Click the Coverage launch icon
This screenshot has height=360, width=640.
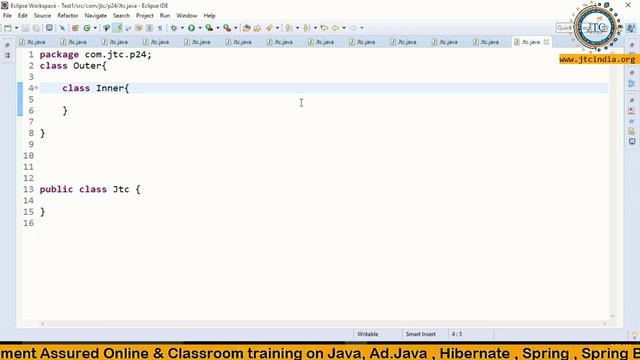209,28
